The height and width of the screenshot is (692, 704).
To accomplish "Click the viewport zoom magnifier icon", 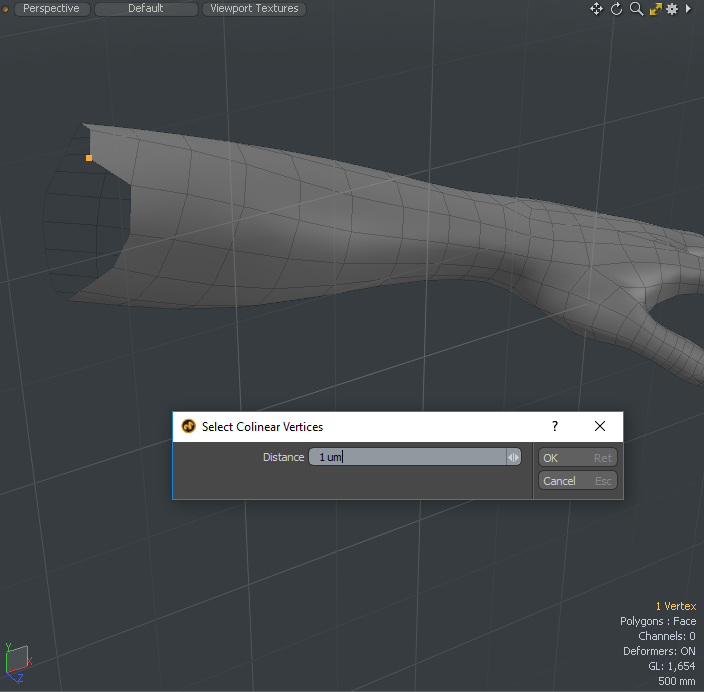I will pyautogui.click(x=636, y=9).
